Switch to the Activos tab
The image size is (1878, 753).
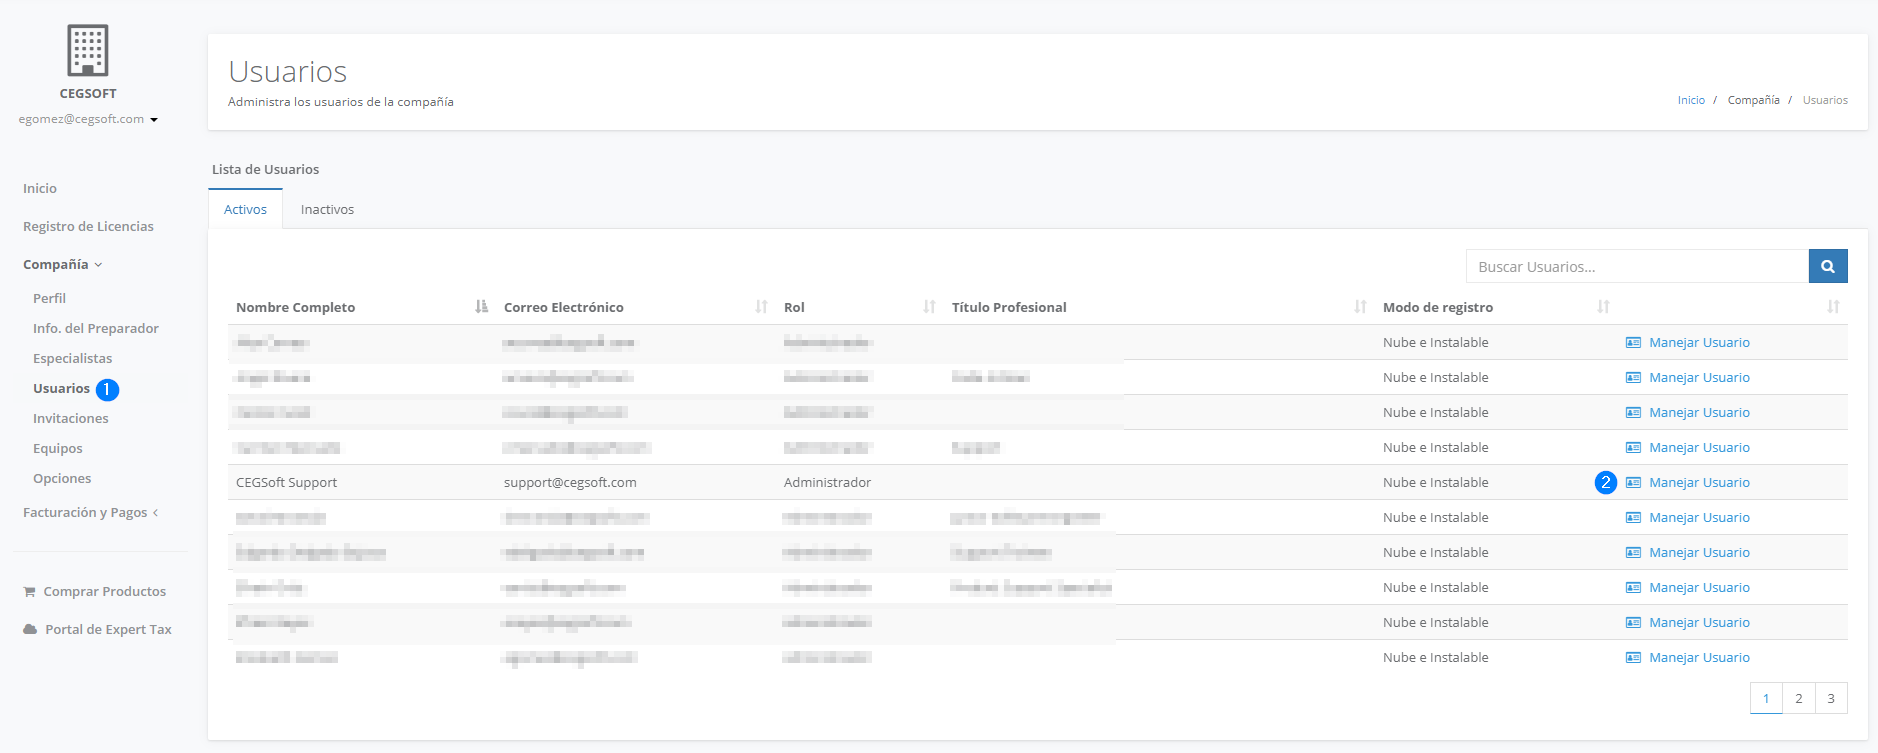coord(245,209)
